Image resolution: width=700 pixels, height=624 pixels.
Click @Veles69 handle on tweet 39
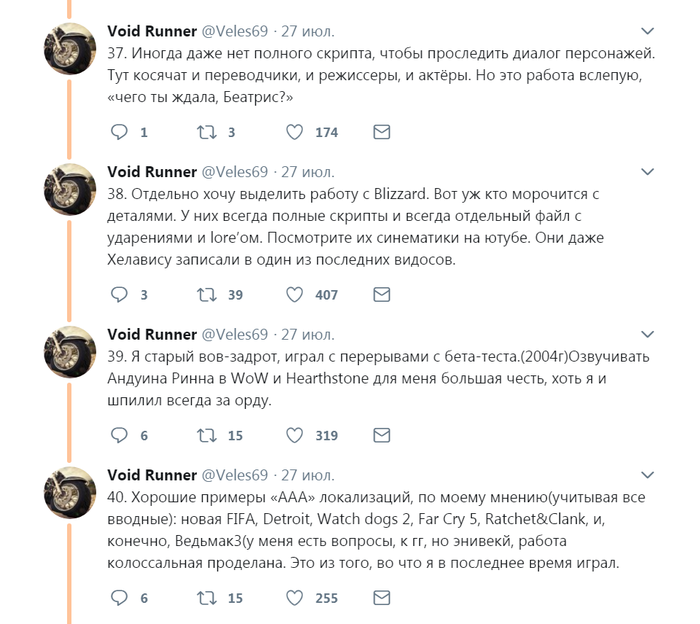pyautogui.click(x=235, y=334)
